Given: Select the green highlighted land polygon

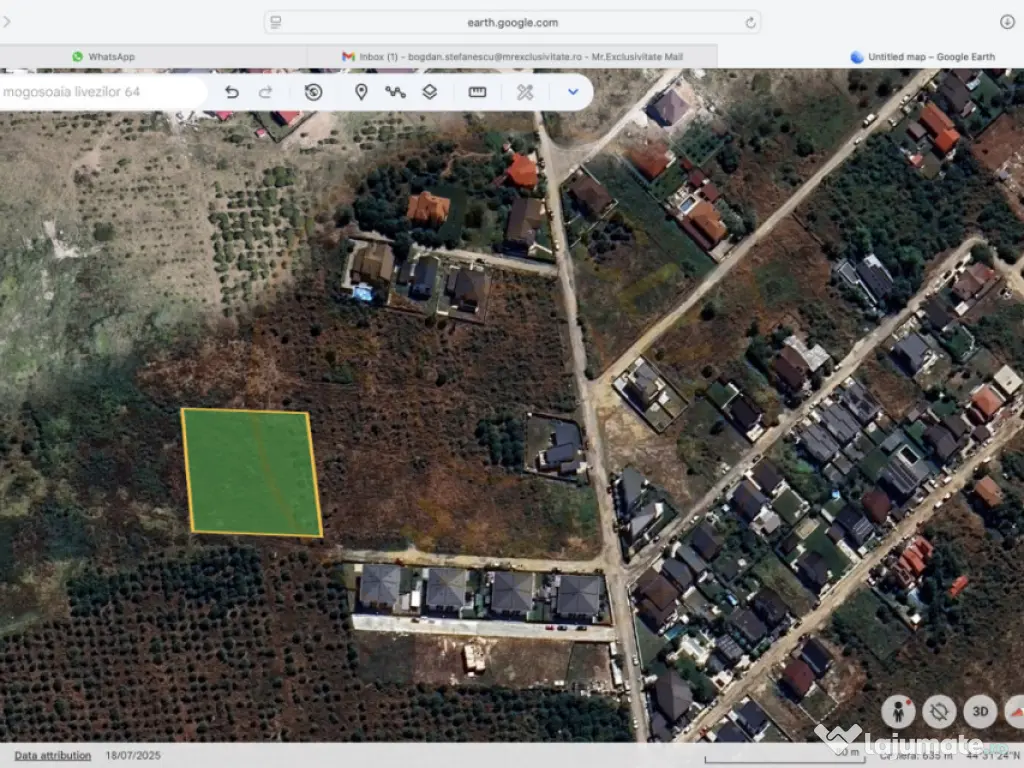Looking at the screenshot, I should click(250, 472).
